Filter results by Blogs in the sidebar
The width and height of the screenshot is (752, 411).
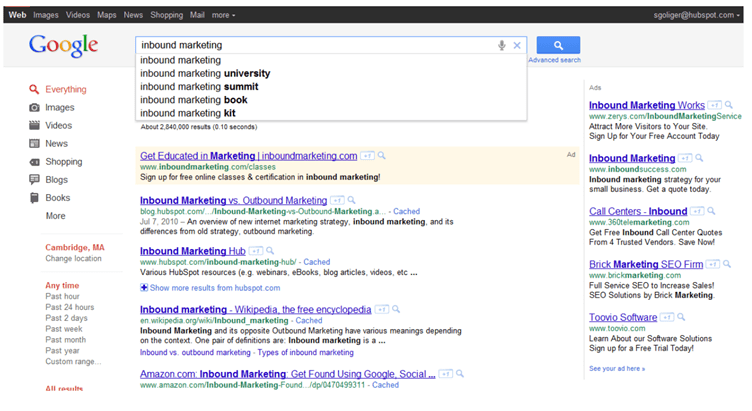click(57, 180)
